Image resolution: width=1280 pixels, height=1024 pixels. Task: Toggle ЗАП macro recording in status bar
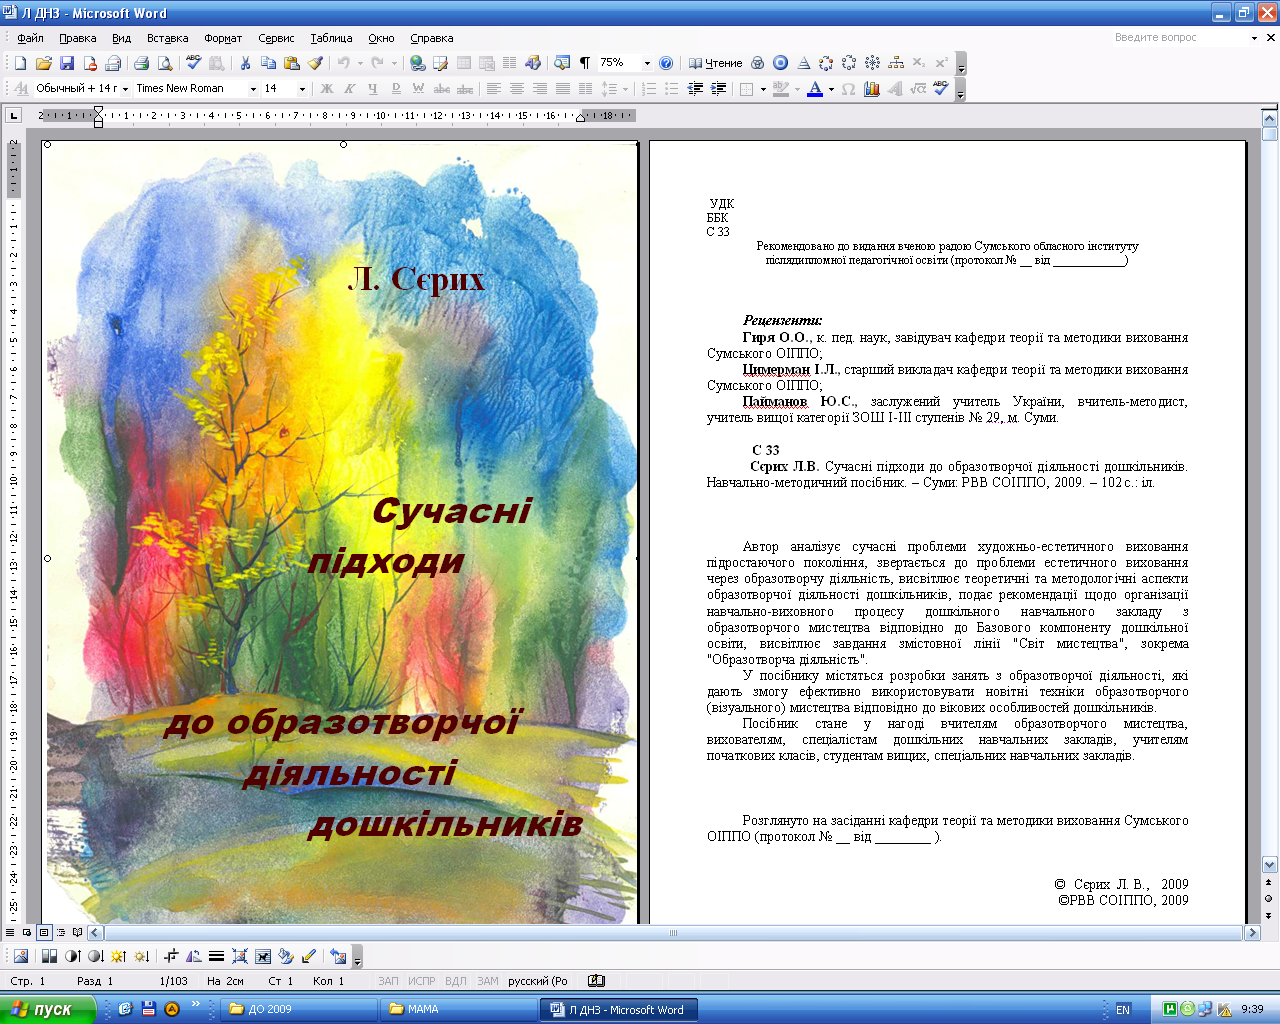(388, 981)
